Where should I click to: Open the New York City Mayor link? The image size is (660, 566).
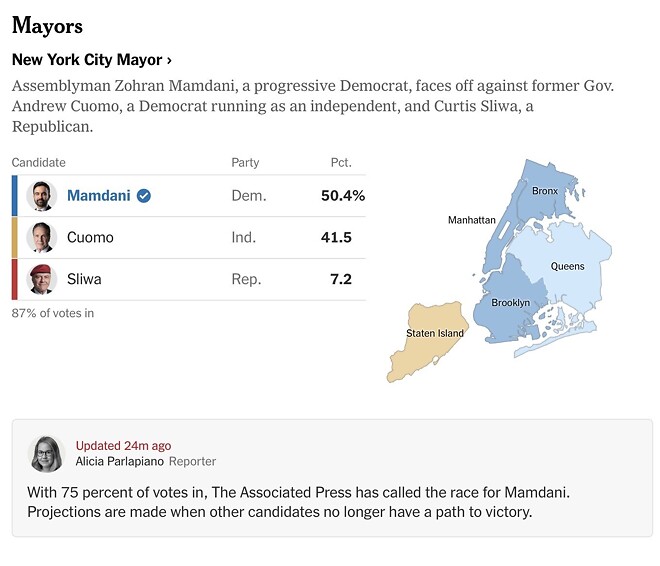point(87,60)
